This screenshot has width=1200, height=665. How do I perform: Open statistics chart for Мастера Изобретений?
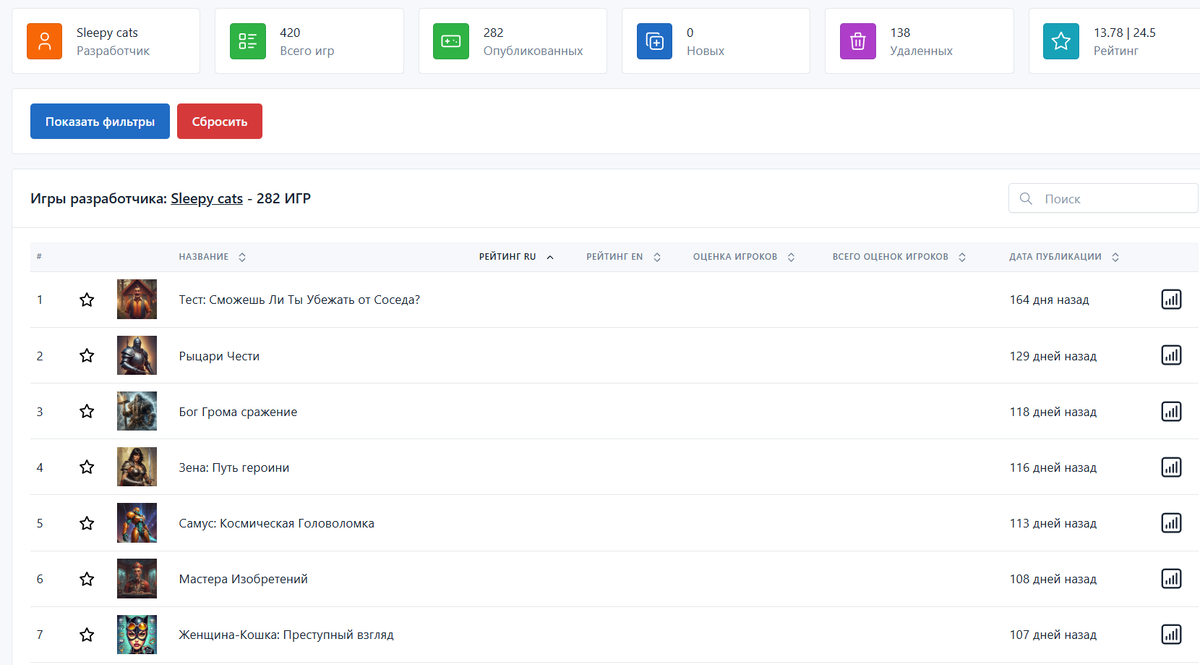(x=1171, y=578)
